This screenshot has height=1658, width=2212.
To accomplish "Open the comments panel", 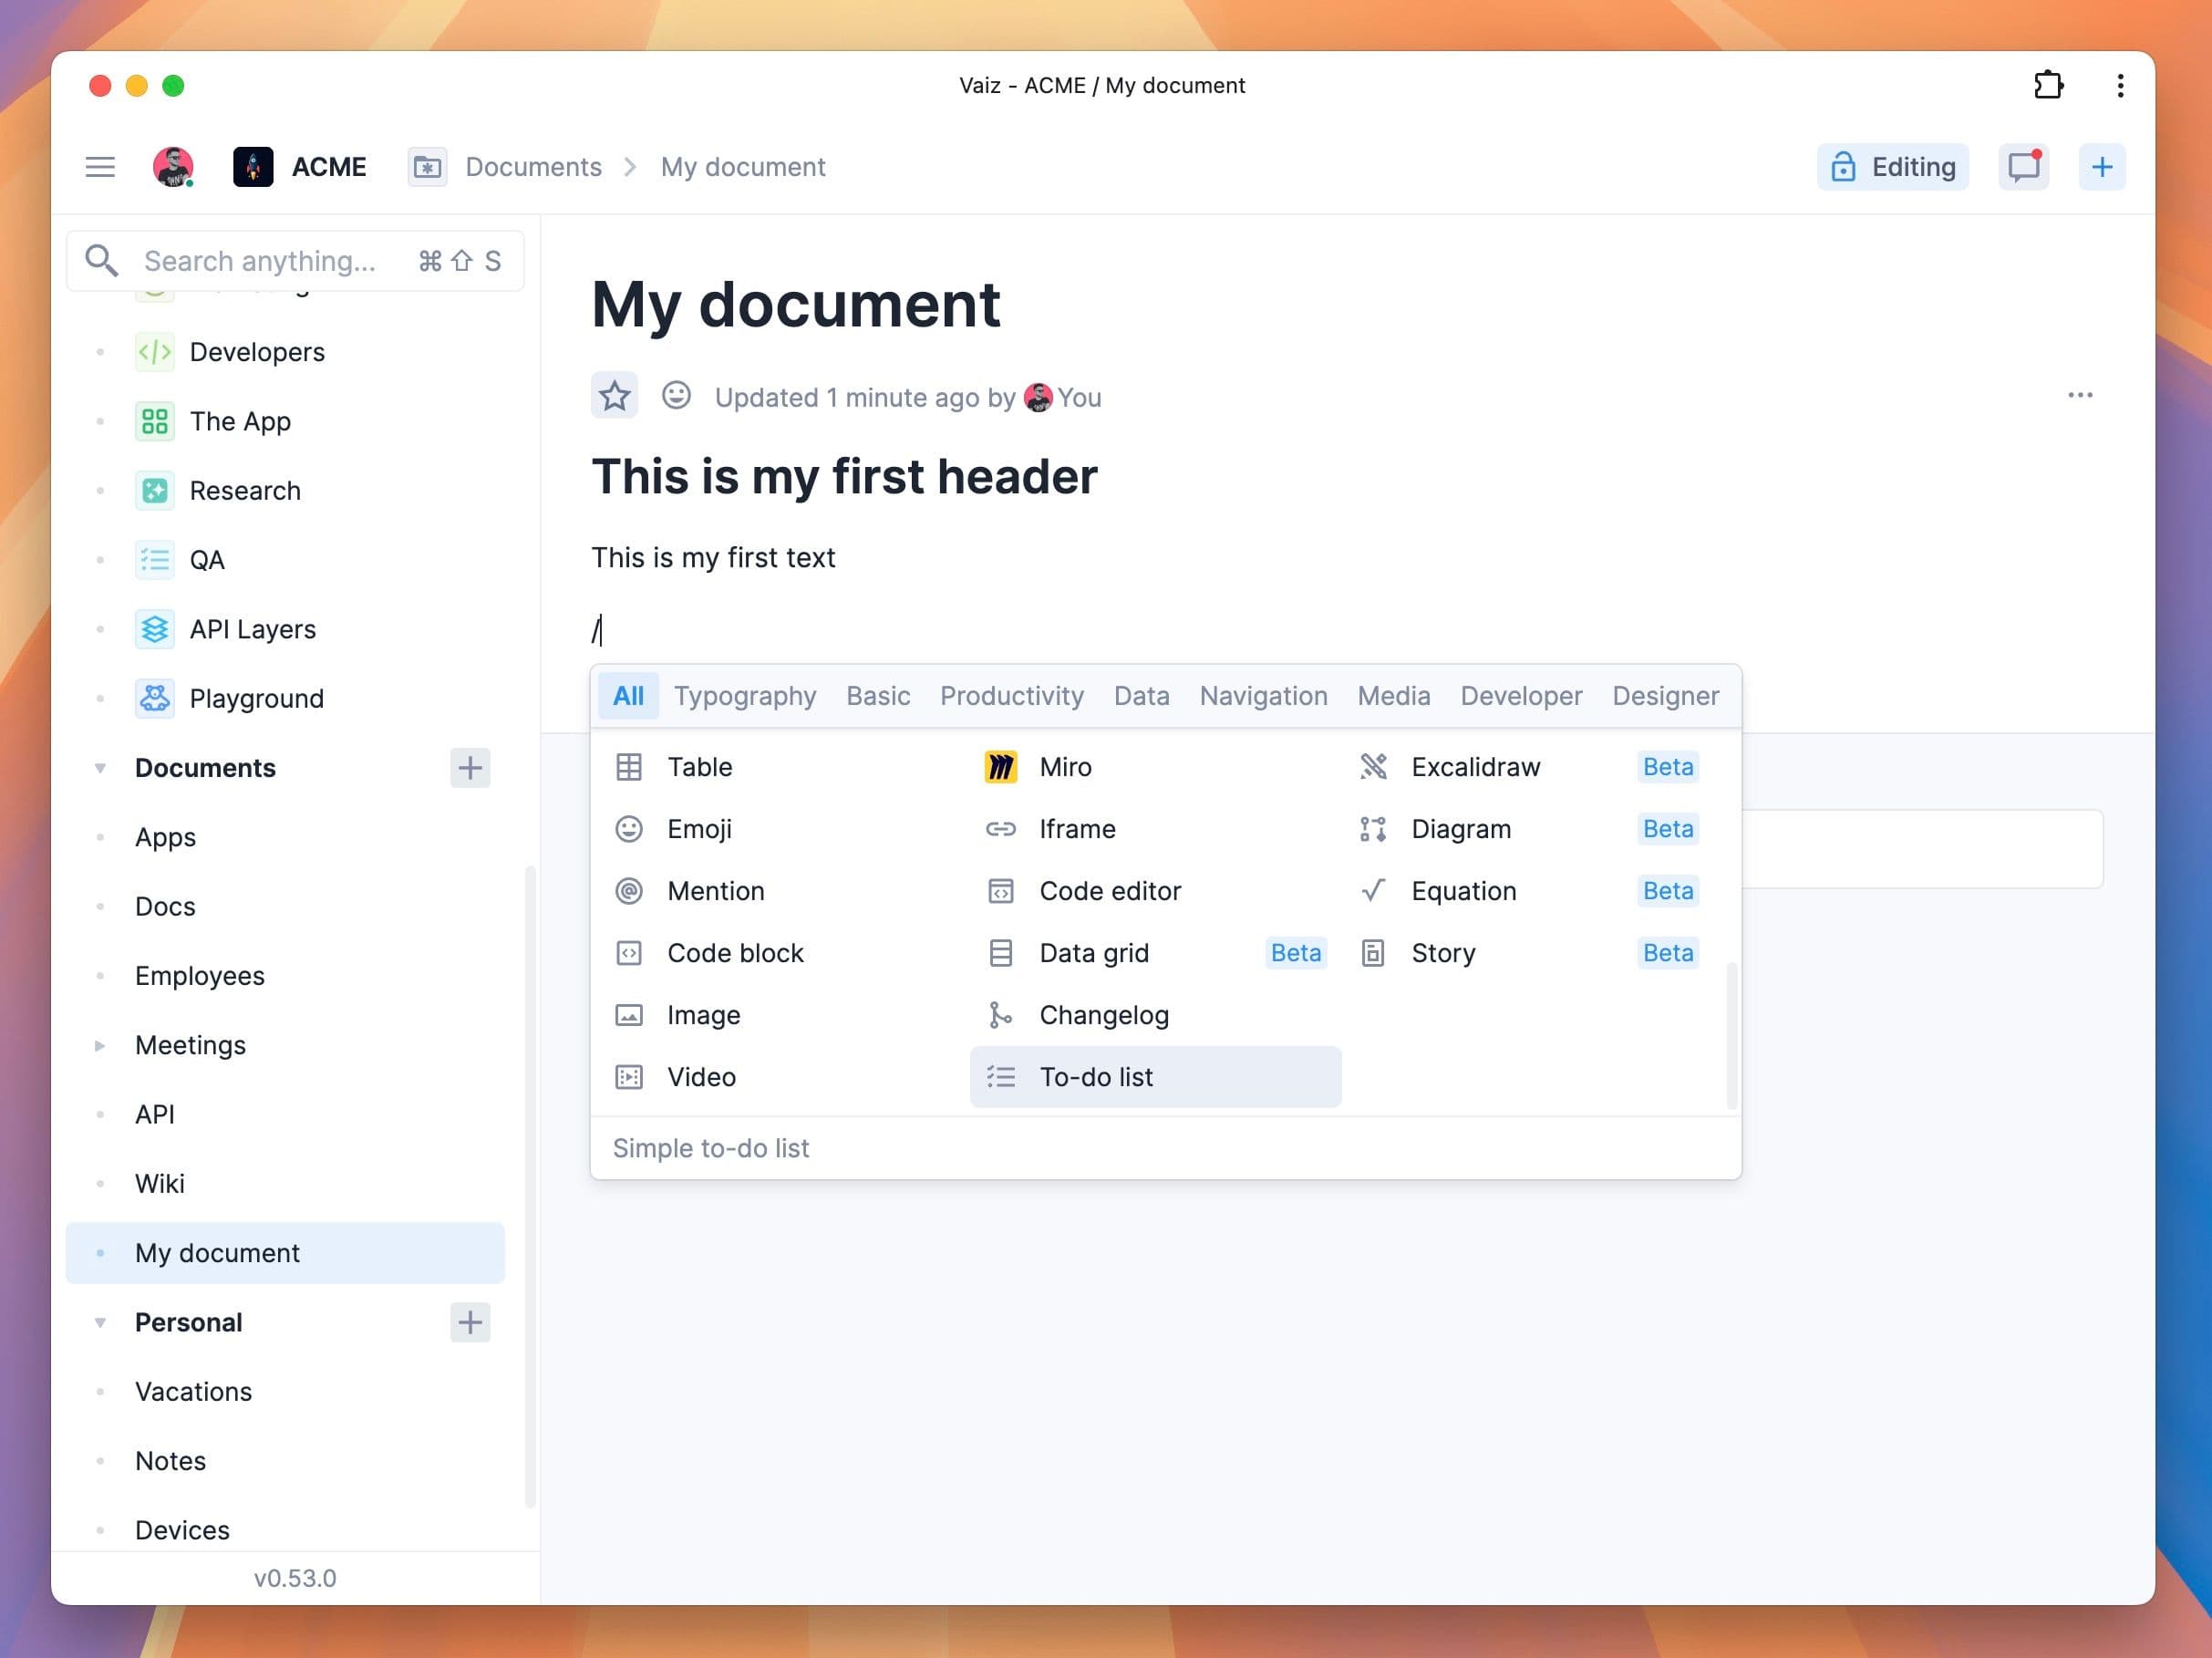I will pos(2023,166).
